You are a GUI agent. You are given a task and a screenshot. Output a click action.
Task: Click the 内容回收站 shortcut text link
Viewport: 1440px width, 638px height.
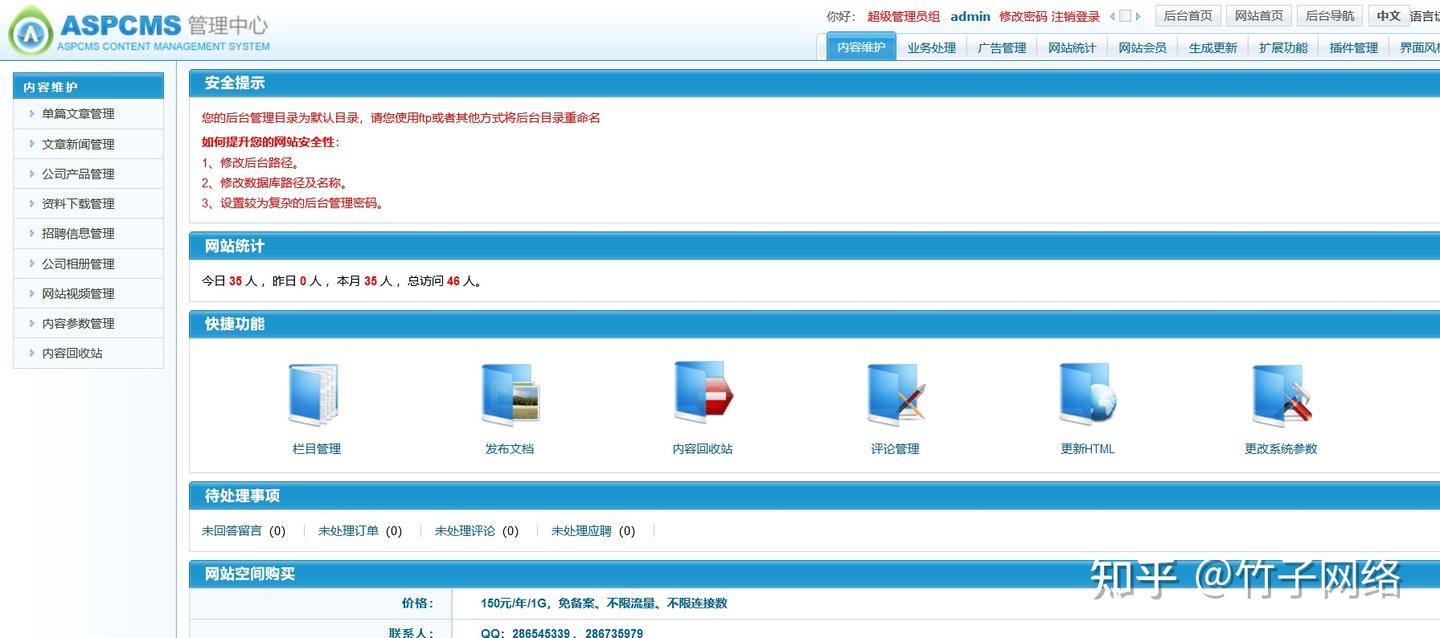(x=703, y=449)
